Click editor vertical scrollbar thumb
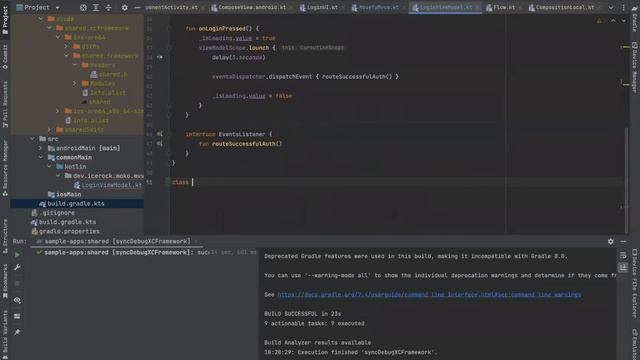Screen dimensions: 640x360 626,180
